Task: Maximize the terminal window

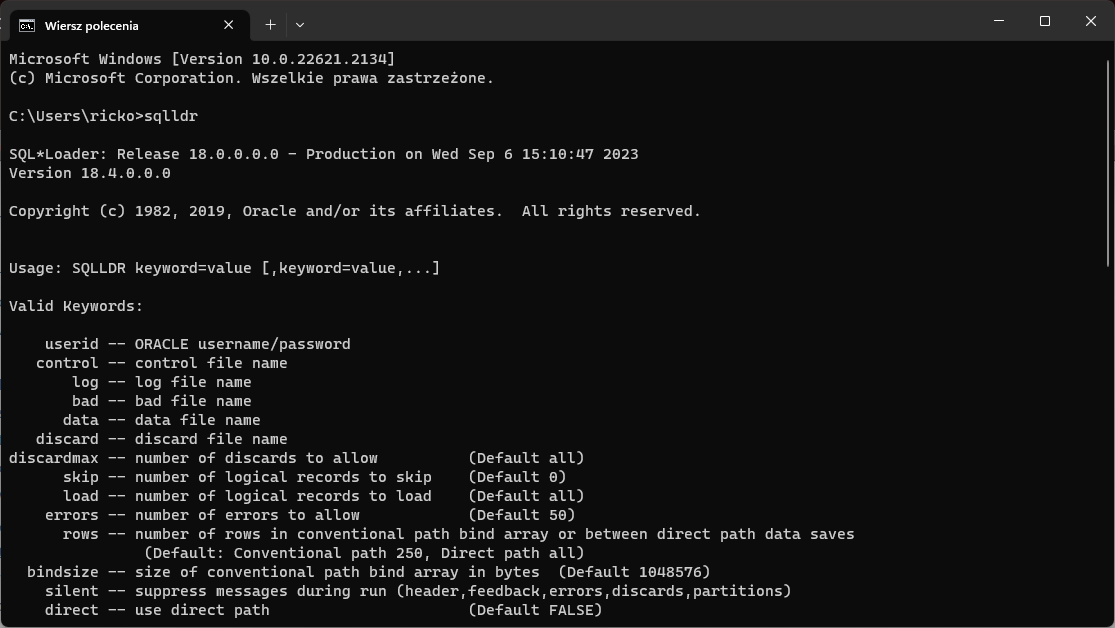Action: (1045, 22)
